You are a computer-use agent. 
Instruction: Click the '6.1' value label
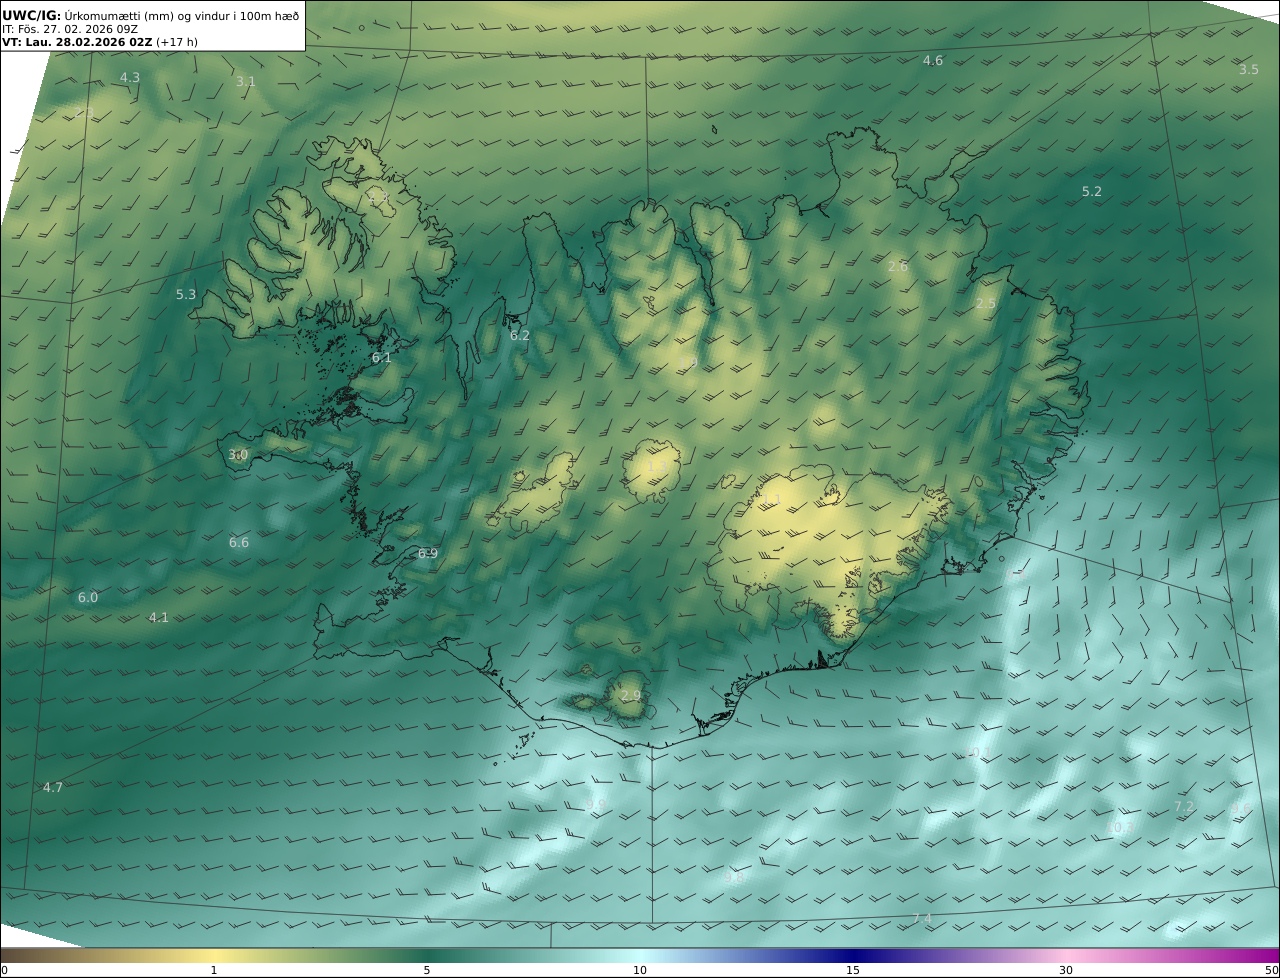tap(382, 357)
